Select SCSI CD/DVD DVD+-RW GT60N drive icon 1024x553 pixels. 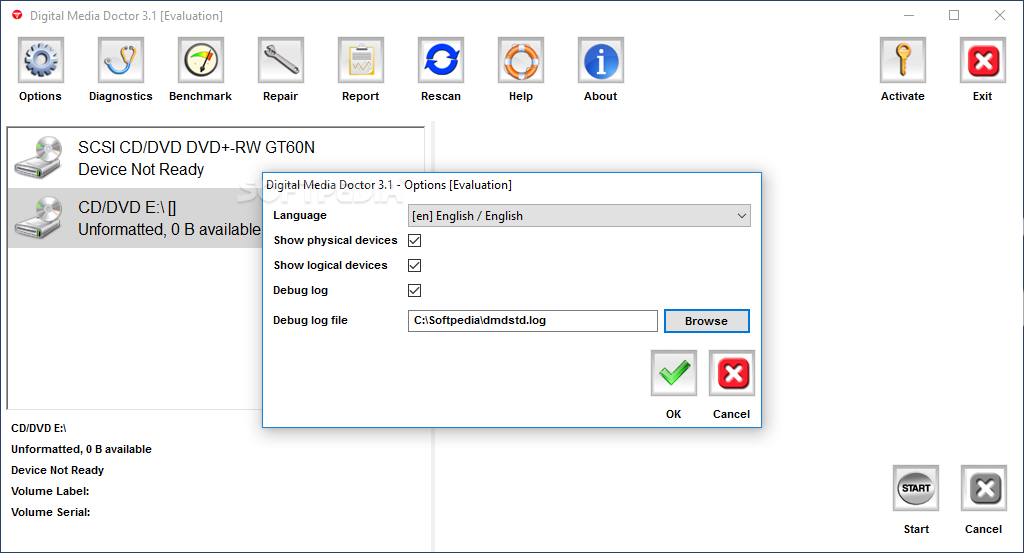coord(39,157)
